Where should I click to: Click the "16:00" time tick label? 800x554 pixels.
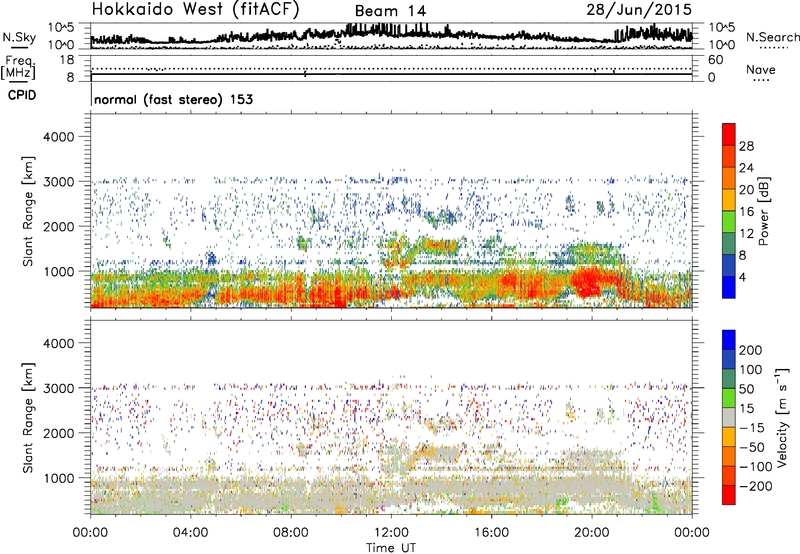[x=491, y=533]
